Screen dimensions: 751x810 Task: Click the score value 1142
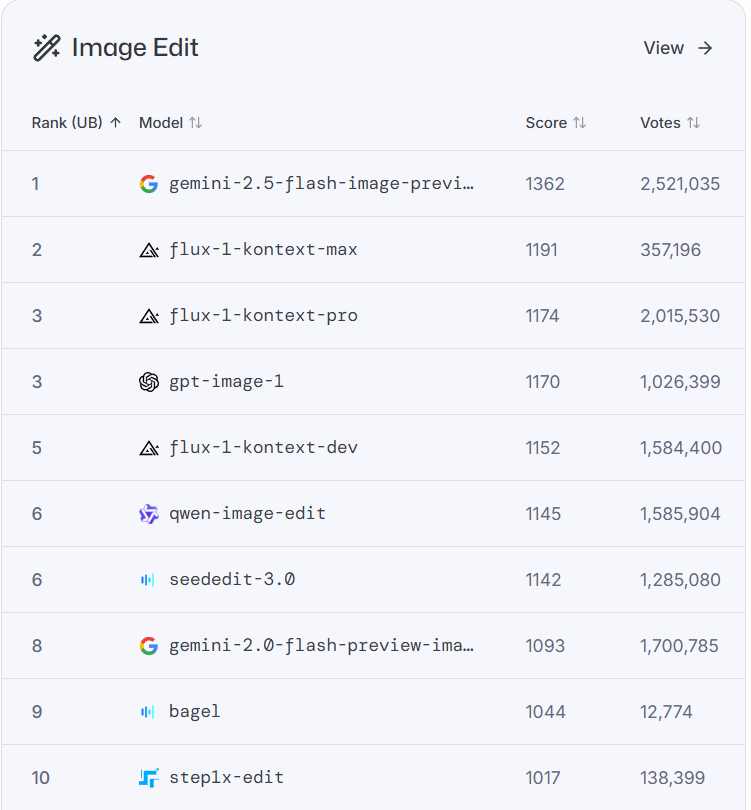point(543,580)
